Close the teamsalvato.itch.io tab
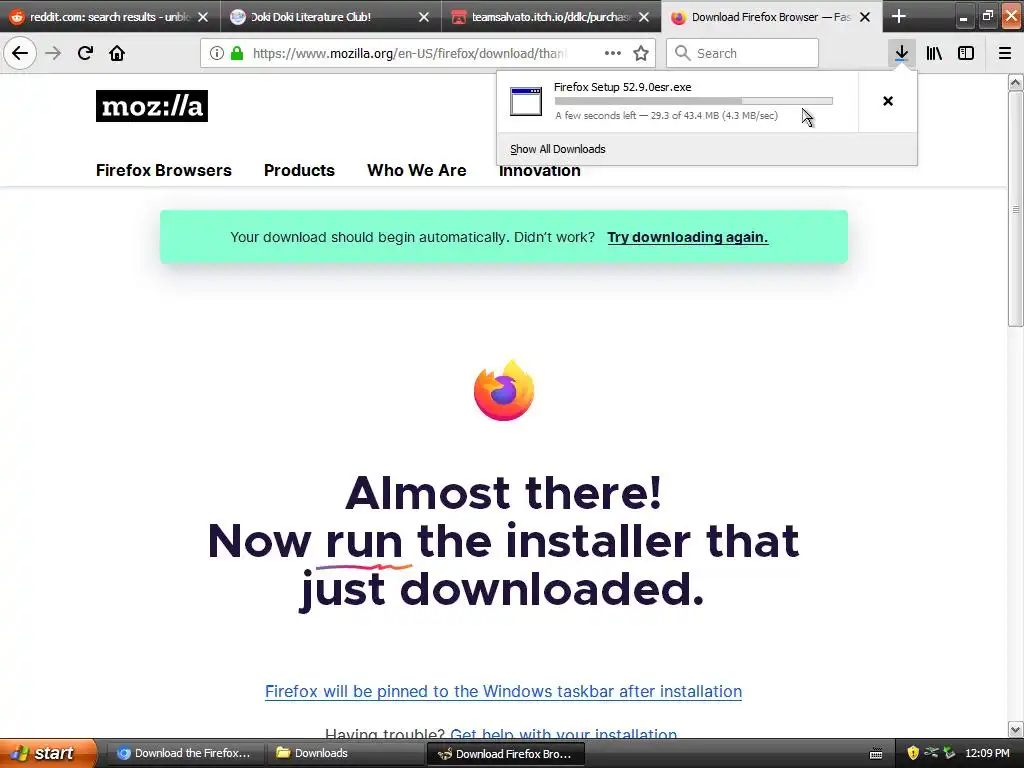Image resolution: width=1024 pixels, height=768 pixels. coord(644,17)
